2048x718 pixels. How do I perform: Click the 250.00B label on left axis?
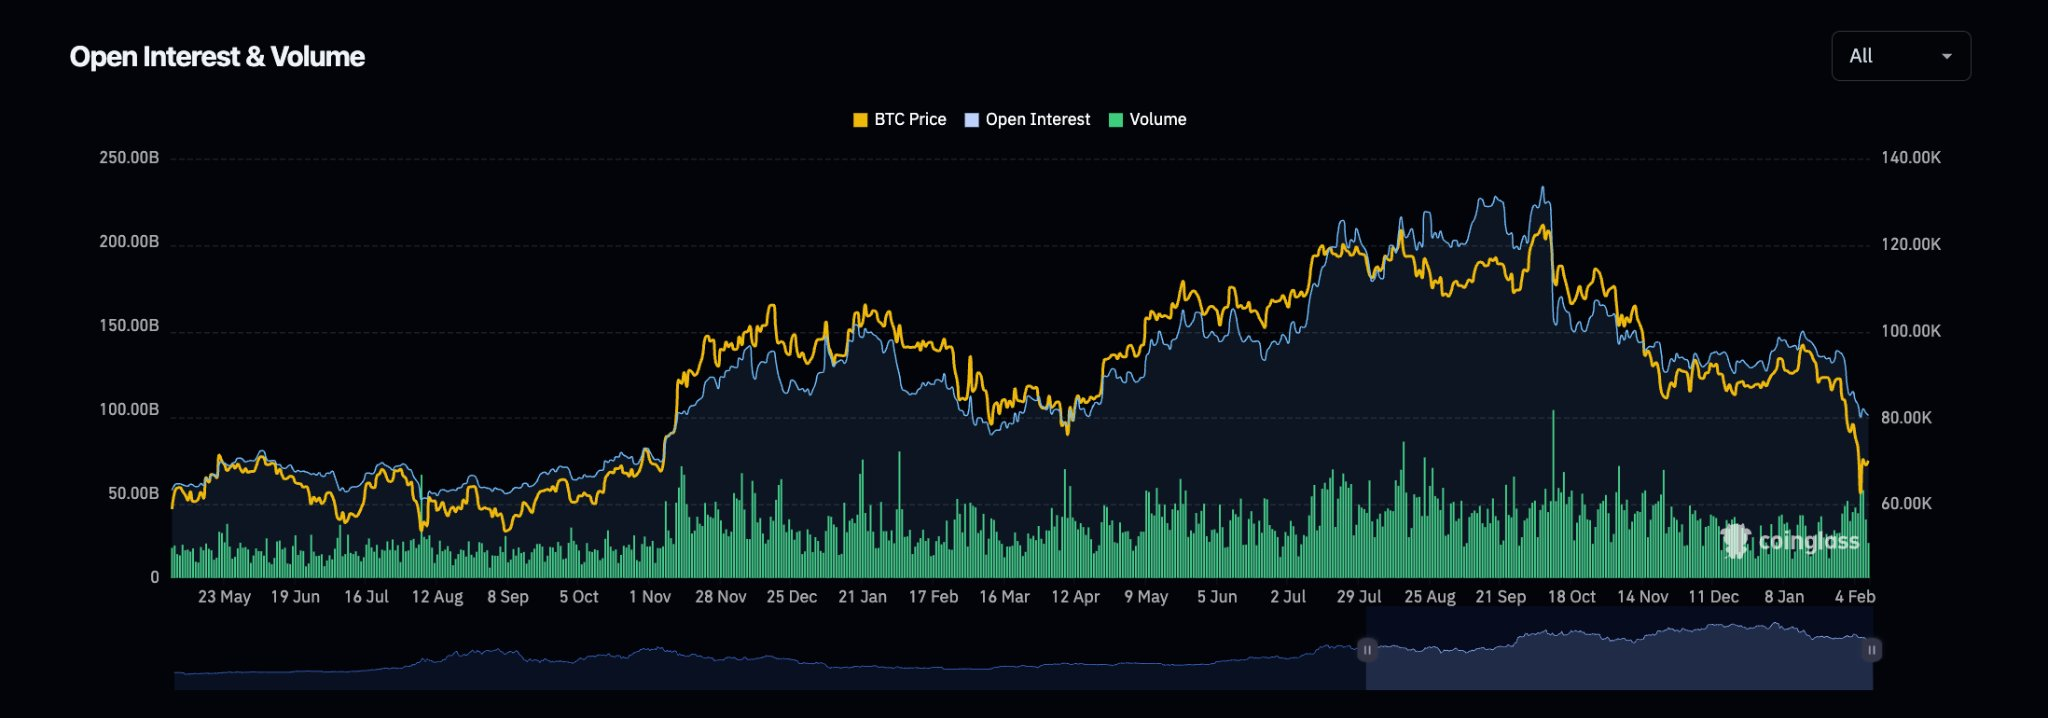(x=128, y=158)
